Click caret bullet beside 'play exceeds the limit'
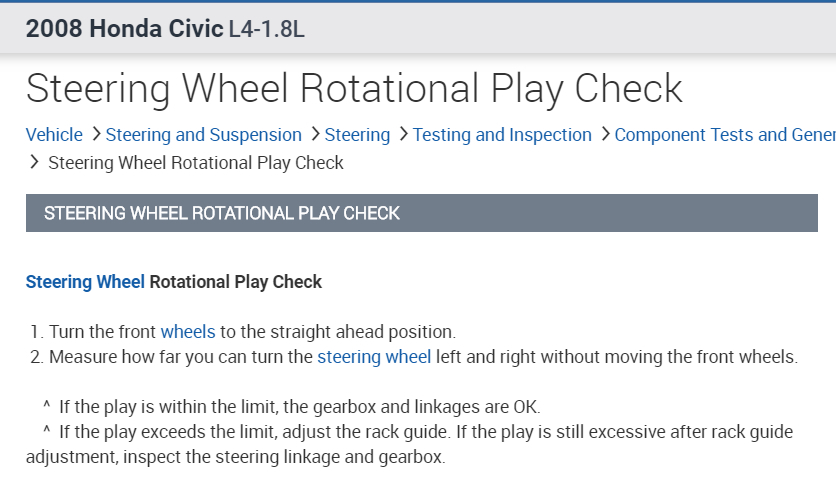 (x=46, y=432)
